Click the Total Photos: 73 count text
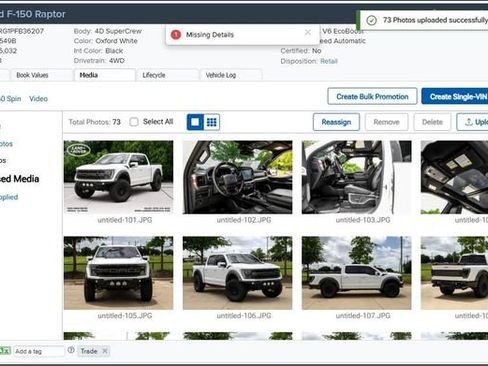 (x=94, y=122)
